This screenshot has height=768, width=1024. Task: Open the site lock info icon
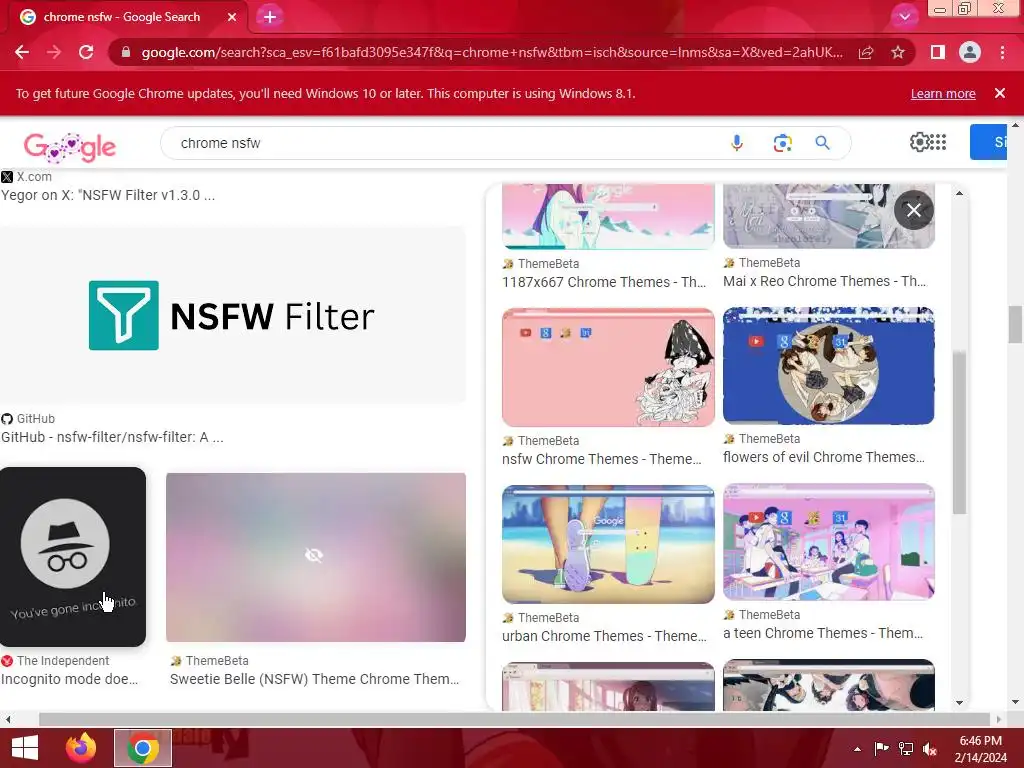coord(126,52)
